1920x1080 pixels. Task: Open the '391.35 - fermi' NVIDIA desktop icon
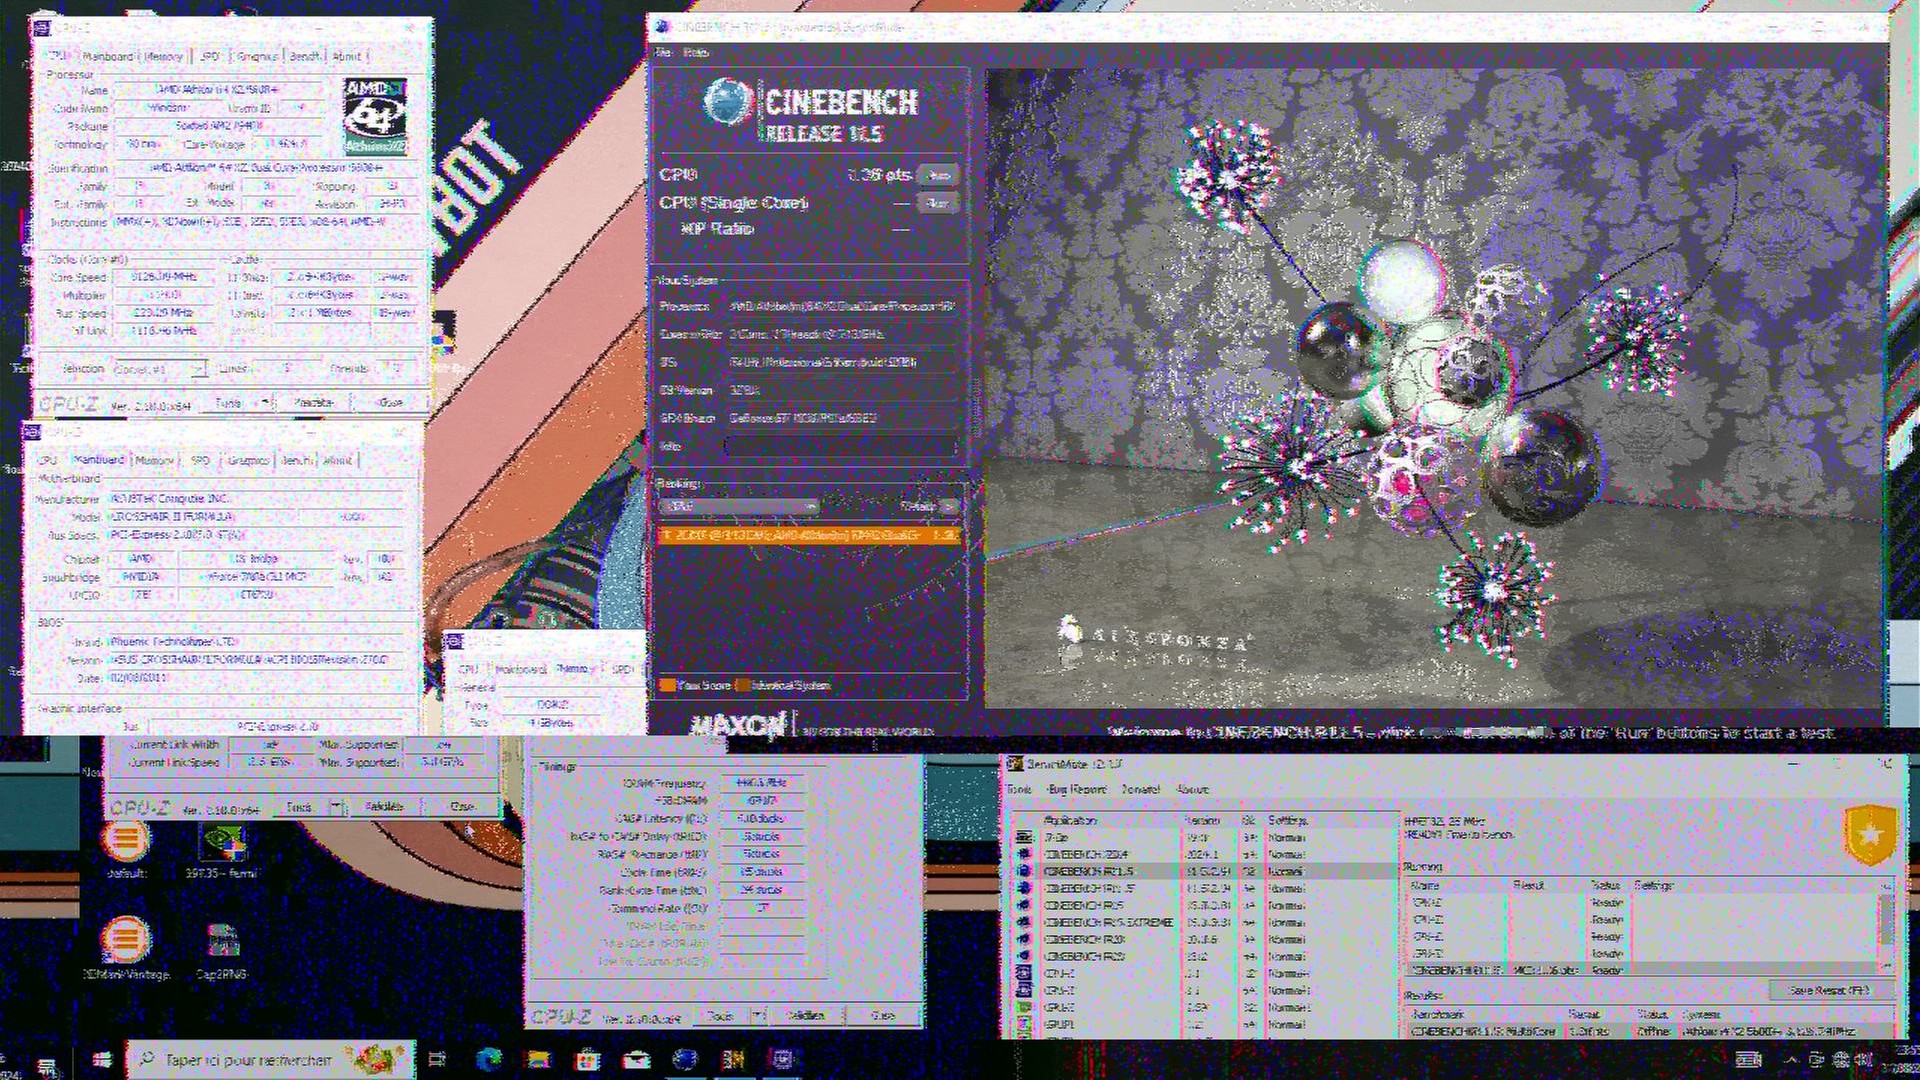[222, 843]
